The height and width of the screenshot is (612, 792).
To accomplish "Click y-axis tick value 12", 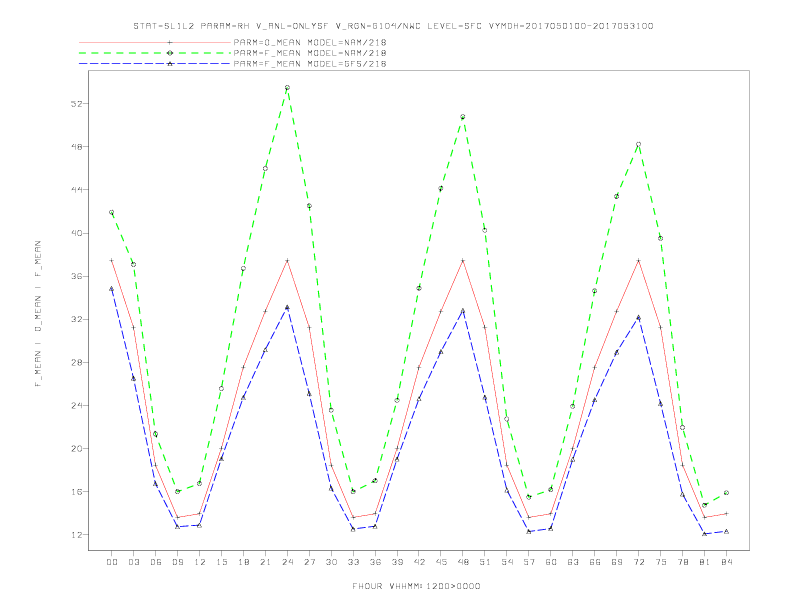I will [x=77, y=535].
